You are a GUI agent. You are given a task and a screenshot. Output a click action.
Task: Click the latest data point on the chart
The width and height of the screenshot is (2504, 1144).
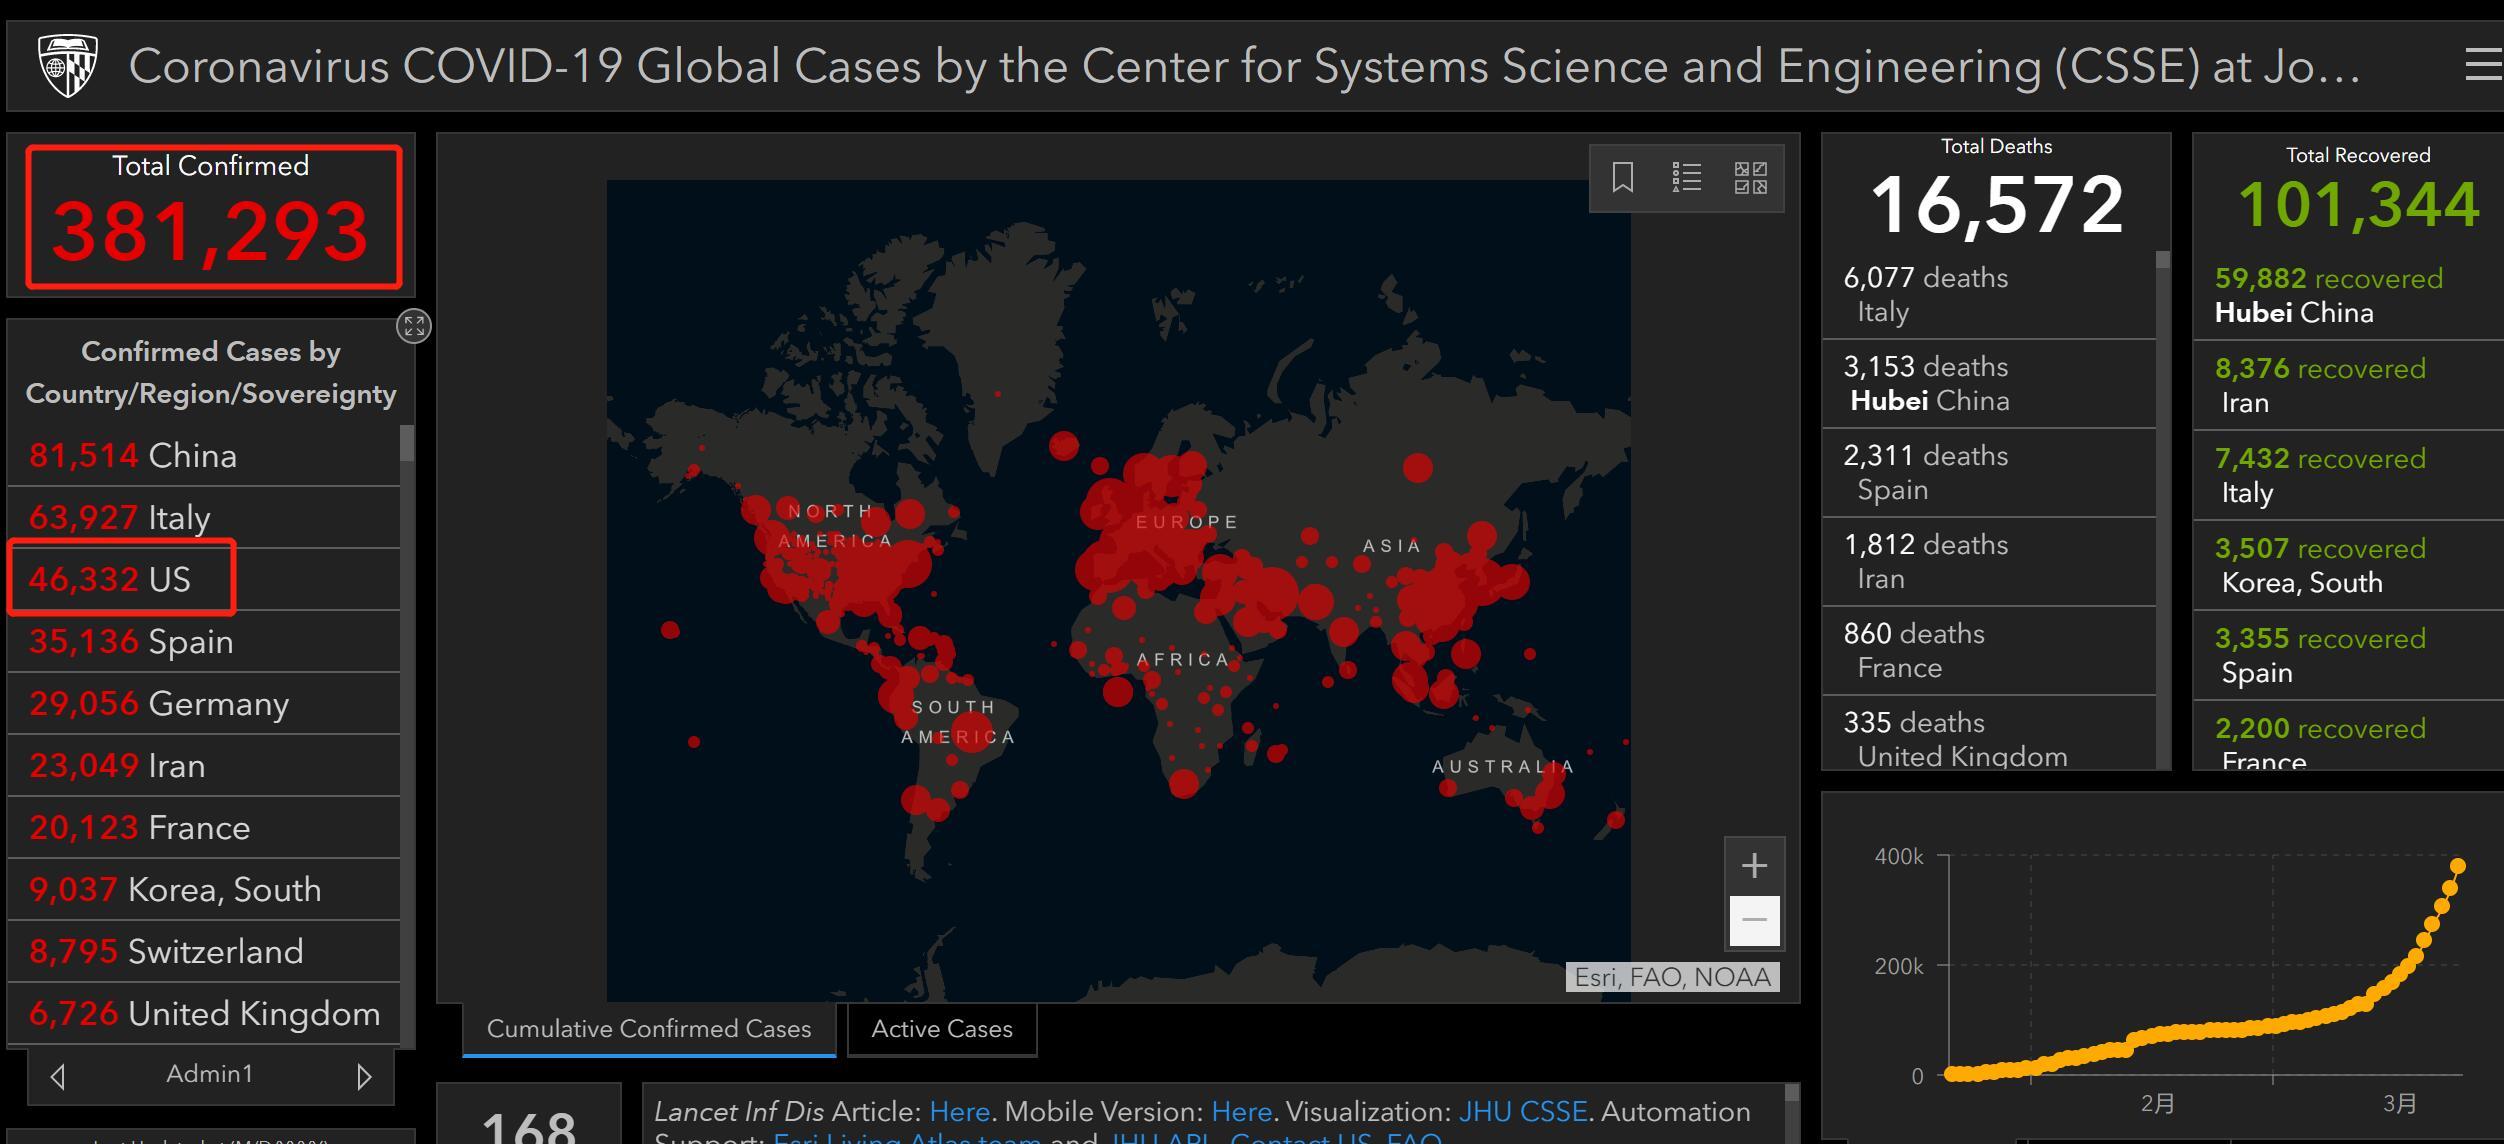[2457, 866]
